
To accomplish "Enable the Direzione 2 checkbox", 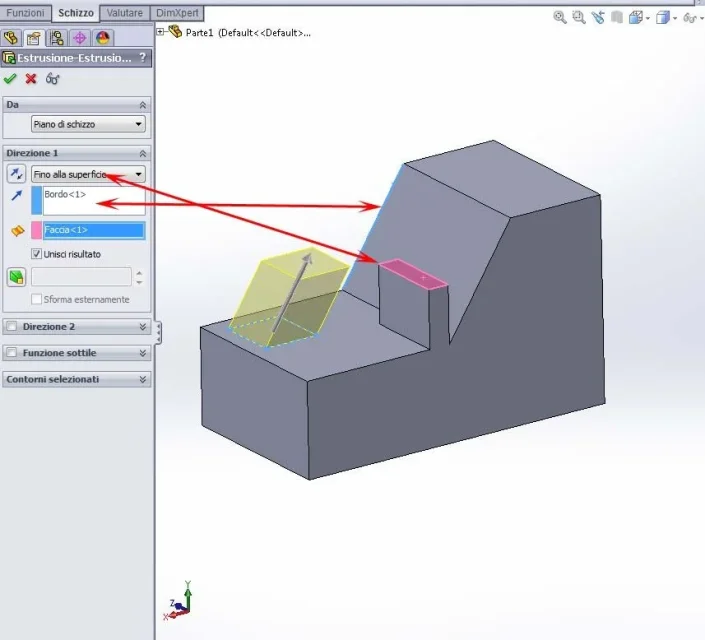I will point(12,327).
